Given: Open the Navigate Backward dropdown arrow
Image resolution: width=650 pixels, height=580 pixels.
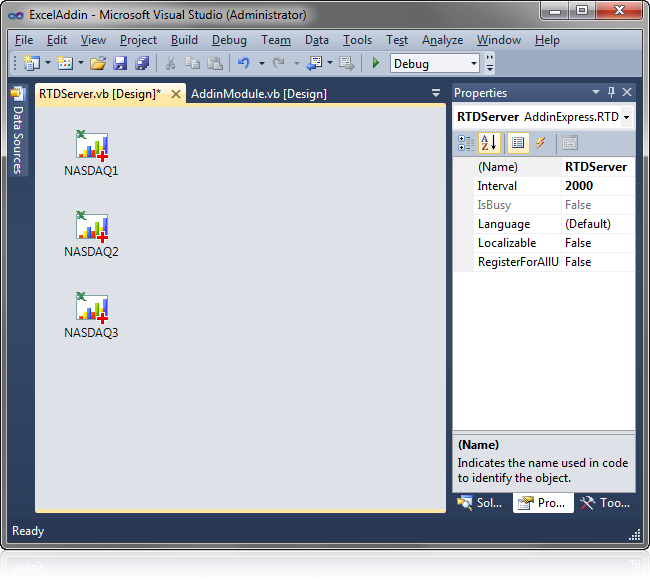Looking at the screenshot, I should point(330,63).
